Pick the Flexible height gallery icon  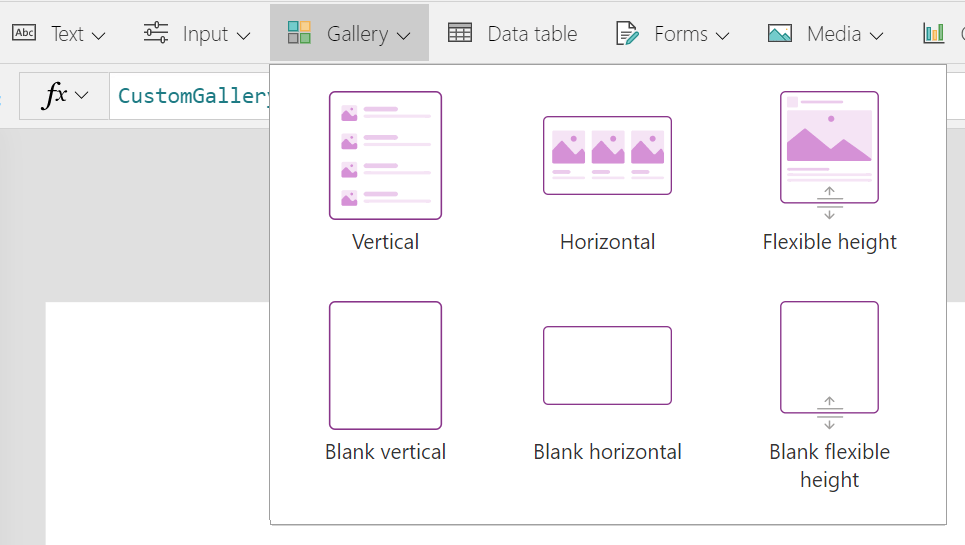click(829, 148)
